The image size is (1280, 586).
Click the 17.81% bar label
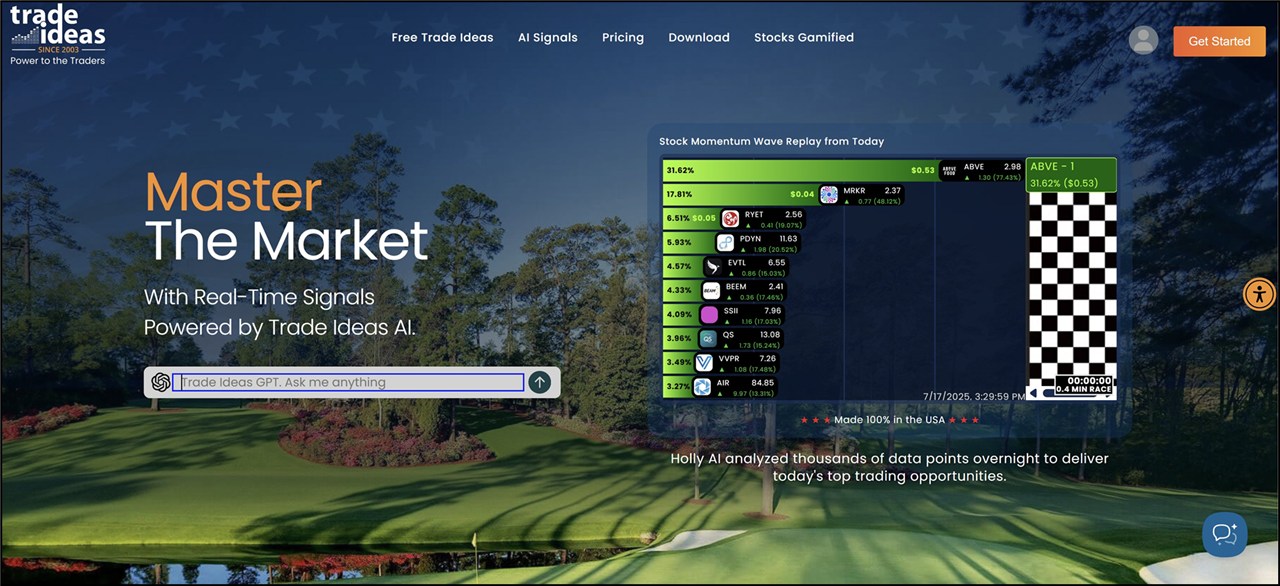[x=680, y=194]
